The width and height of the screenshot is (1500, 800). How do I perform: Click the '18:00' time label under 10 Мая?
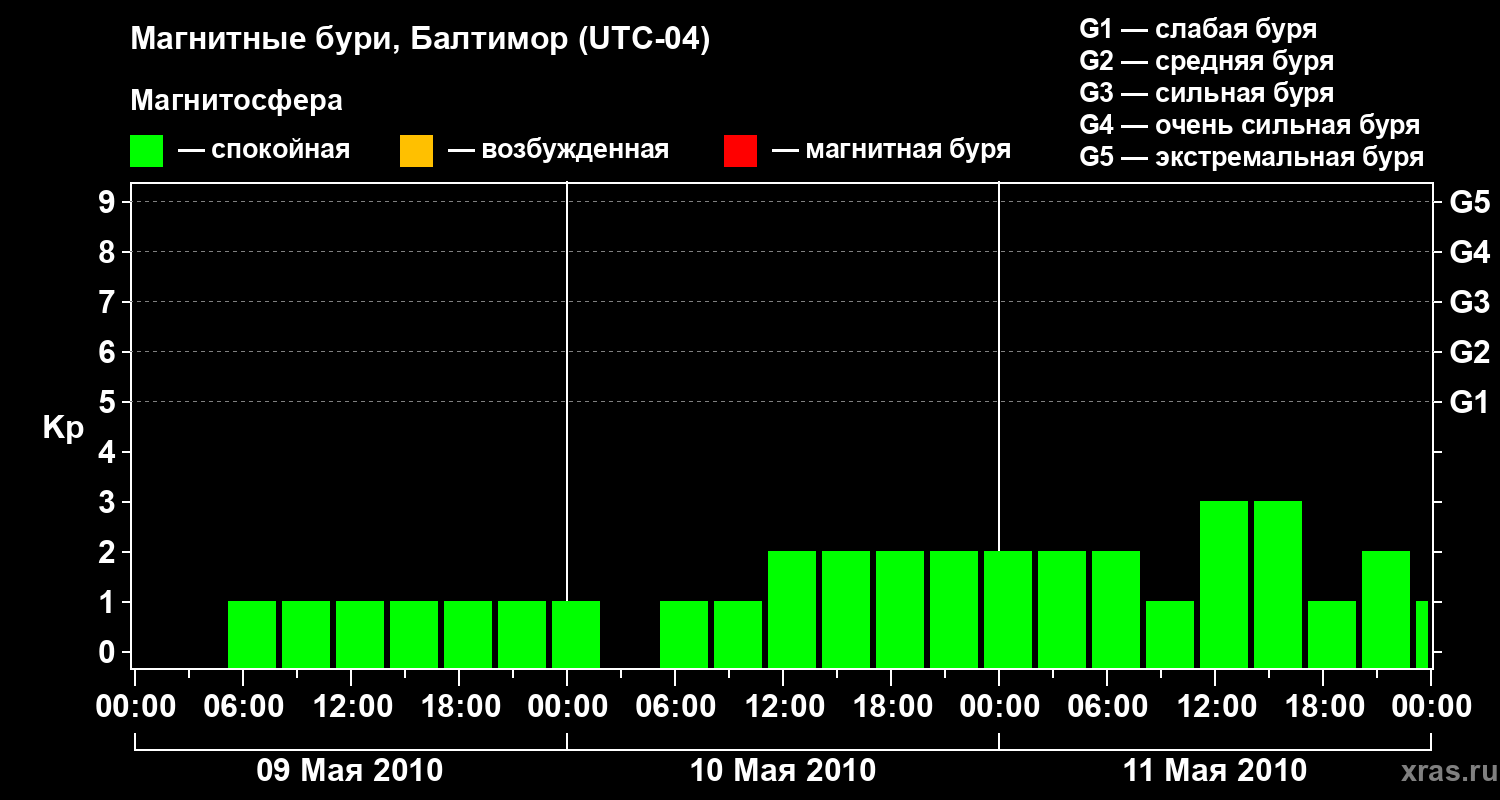892,707
